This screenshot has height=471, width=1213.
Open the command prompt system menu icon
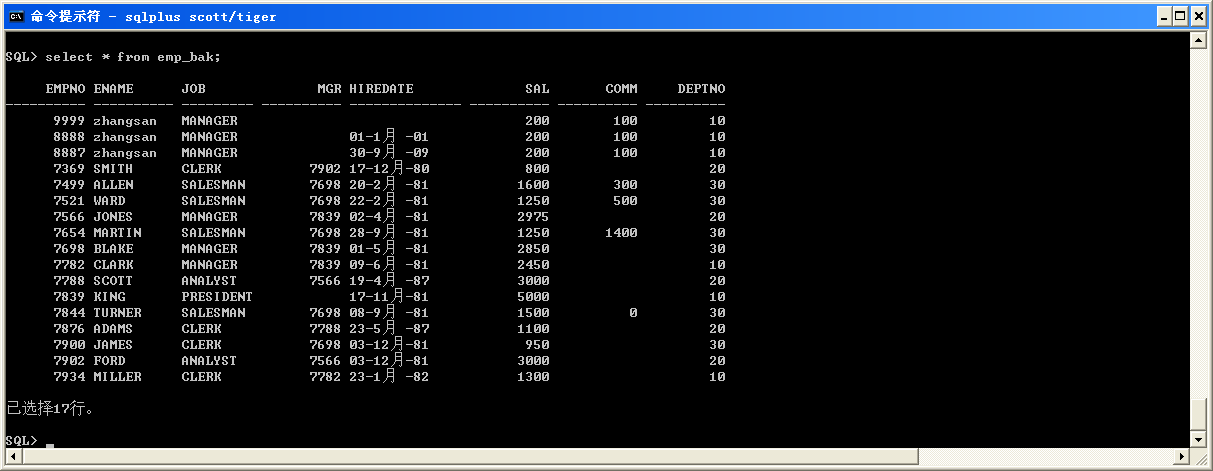(x=16, y=16)
